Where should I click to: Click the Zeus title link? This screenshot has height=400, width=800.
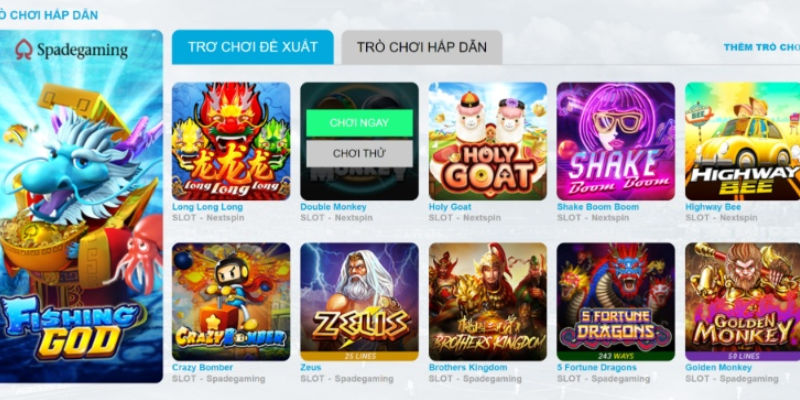311,367
